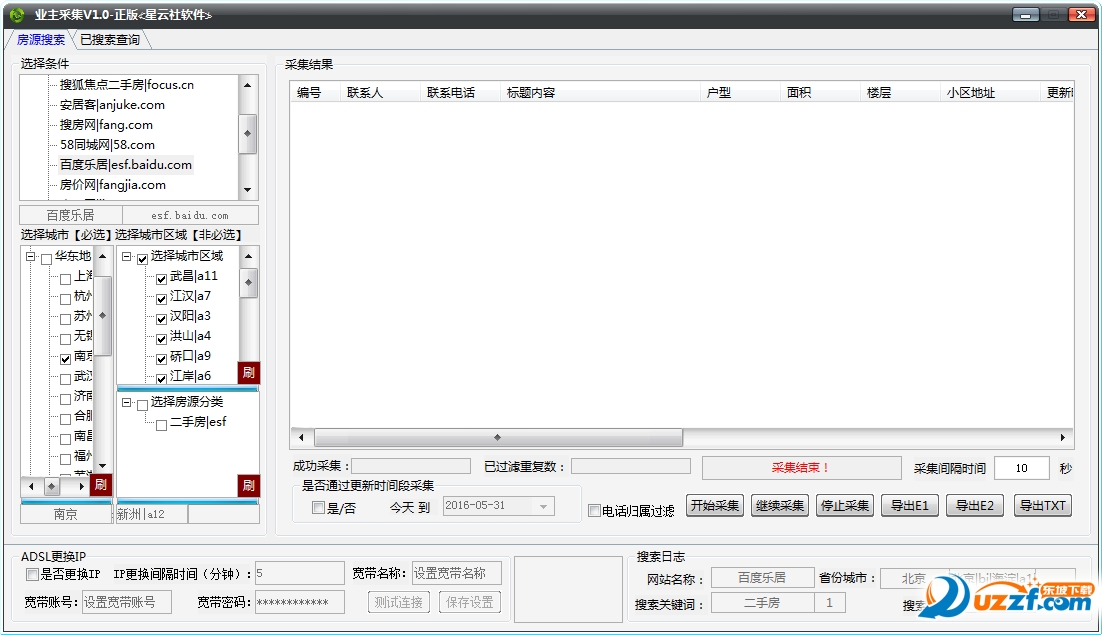Screen dimensions: 1102x635
Task: Open the 2016-05-31 date dropdown
Action: point(543,506)
